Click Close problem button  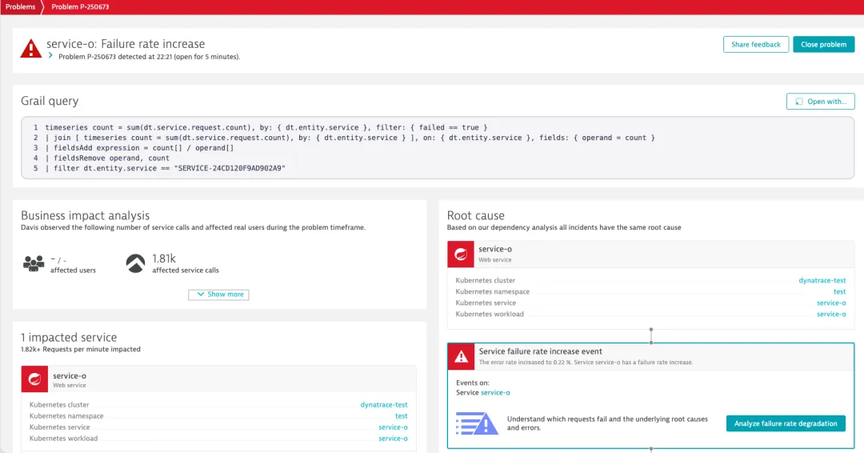pyautogui.click(x=824, y=45)
